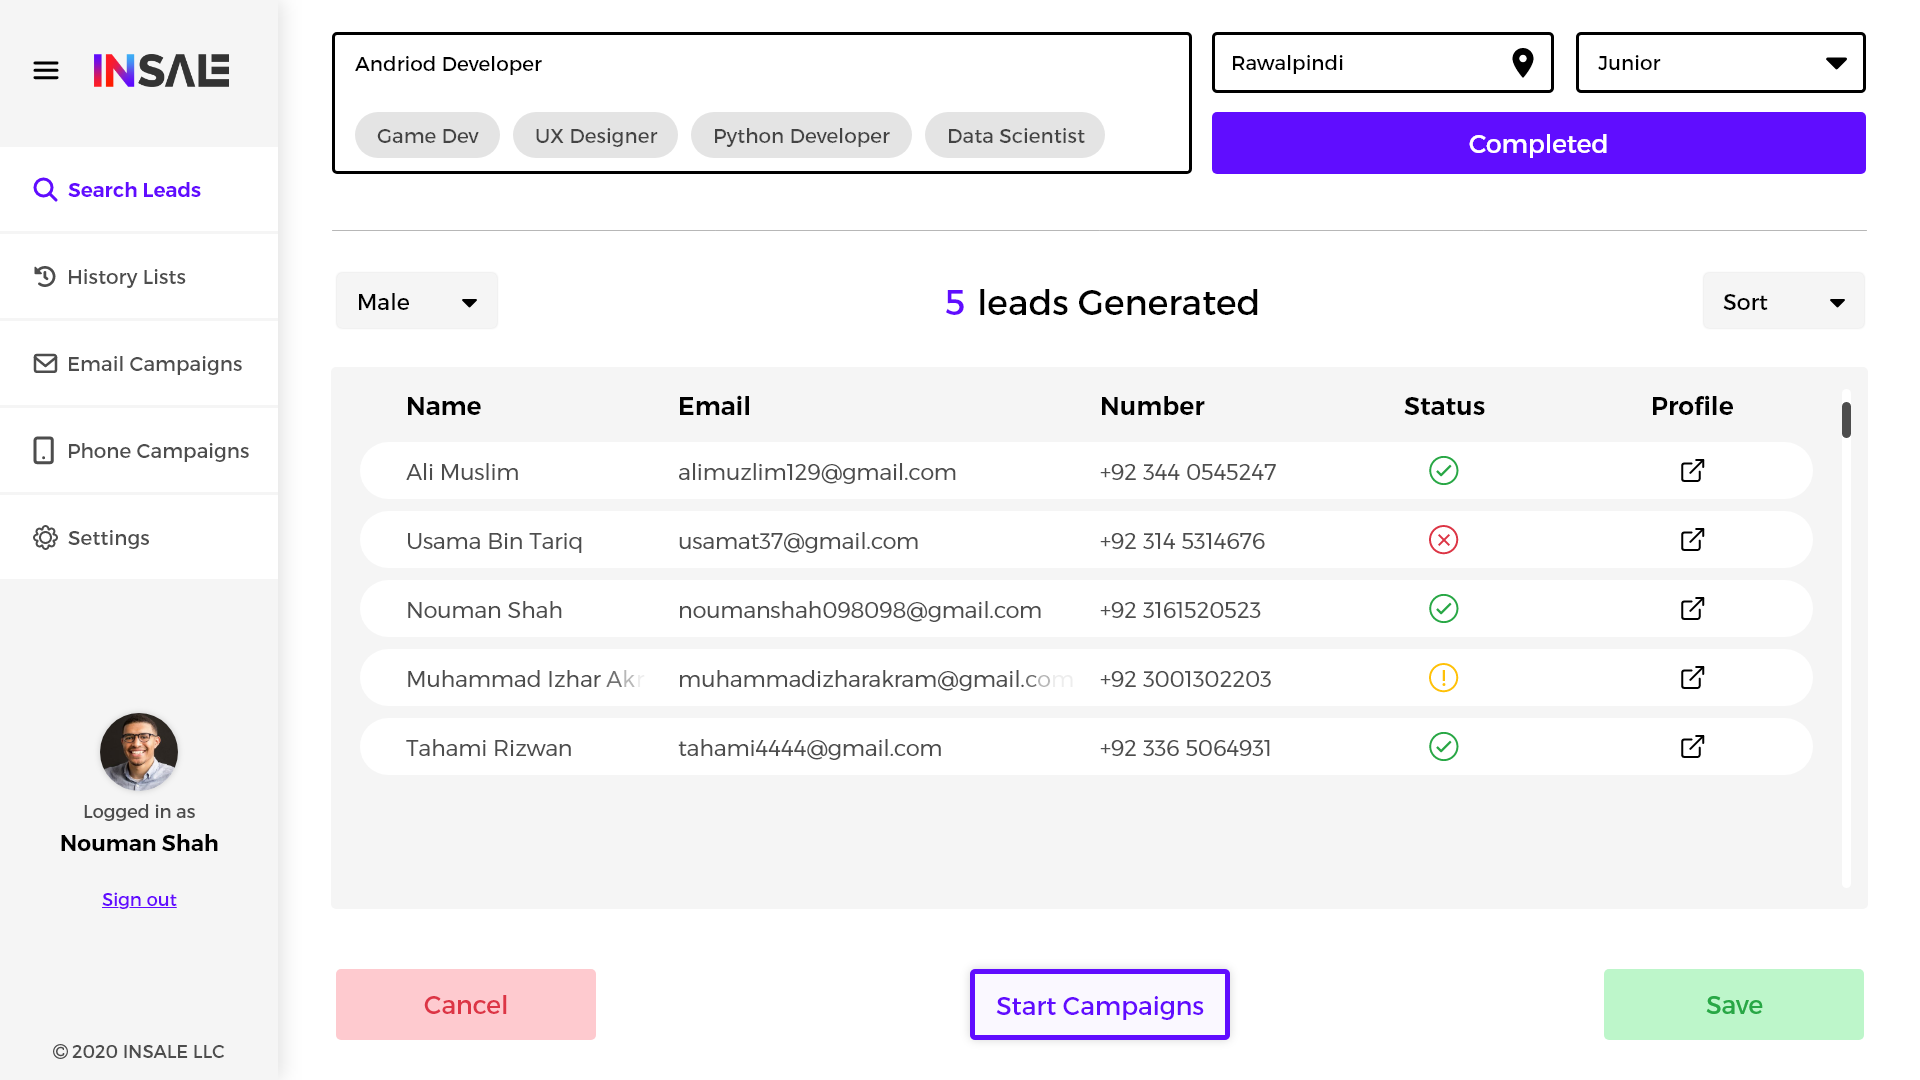Click the Cancel button
Image resolution: width=1920 pixels, height=1080 pixels.
(x=466, y=1005)
